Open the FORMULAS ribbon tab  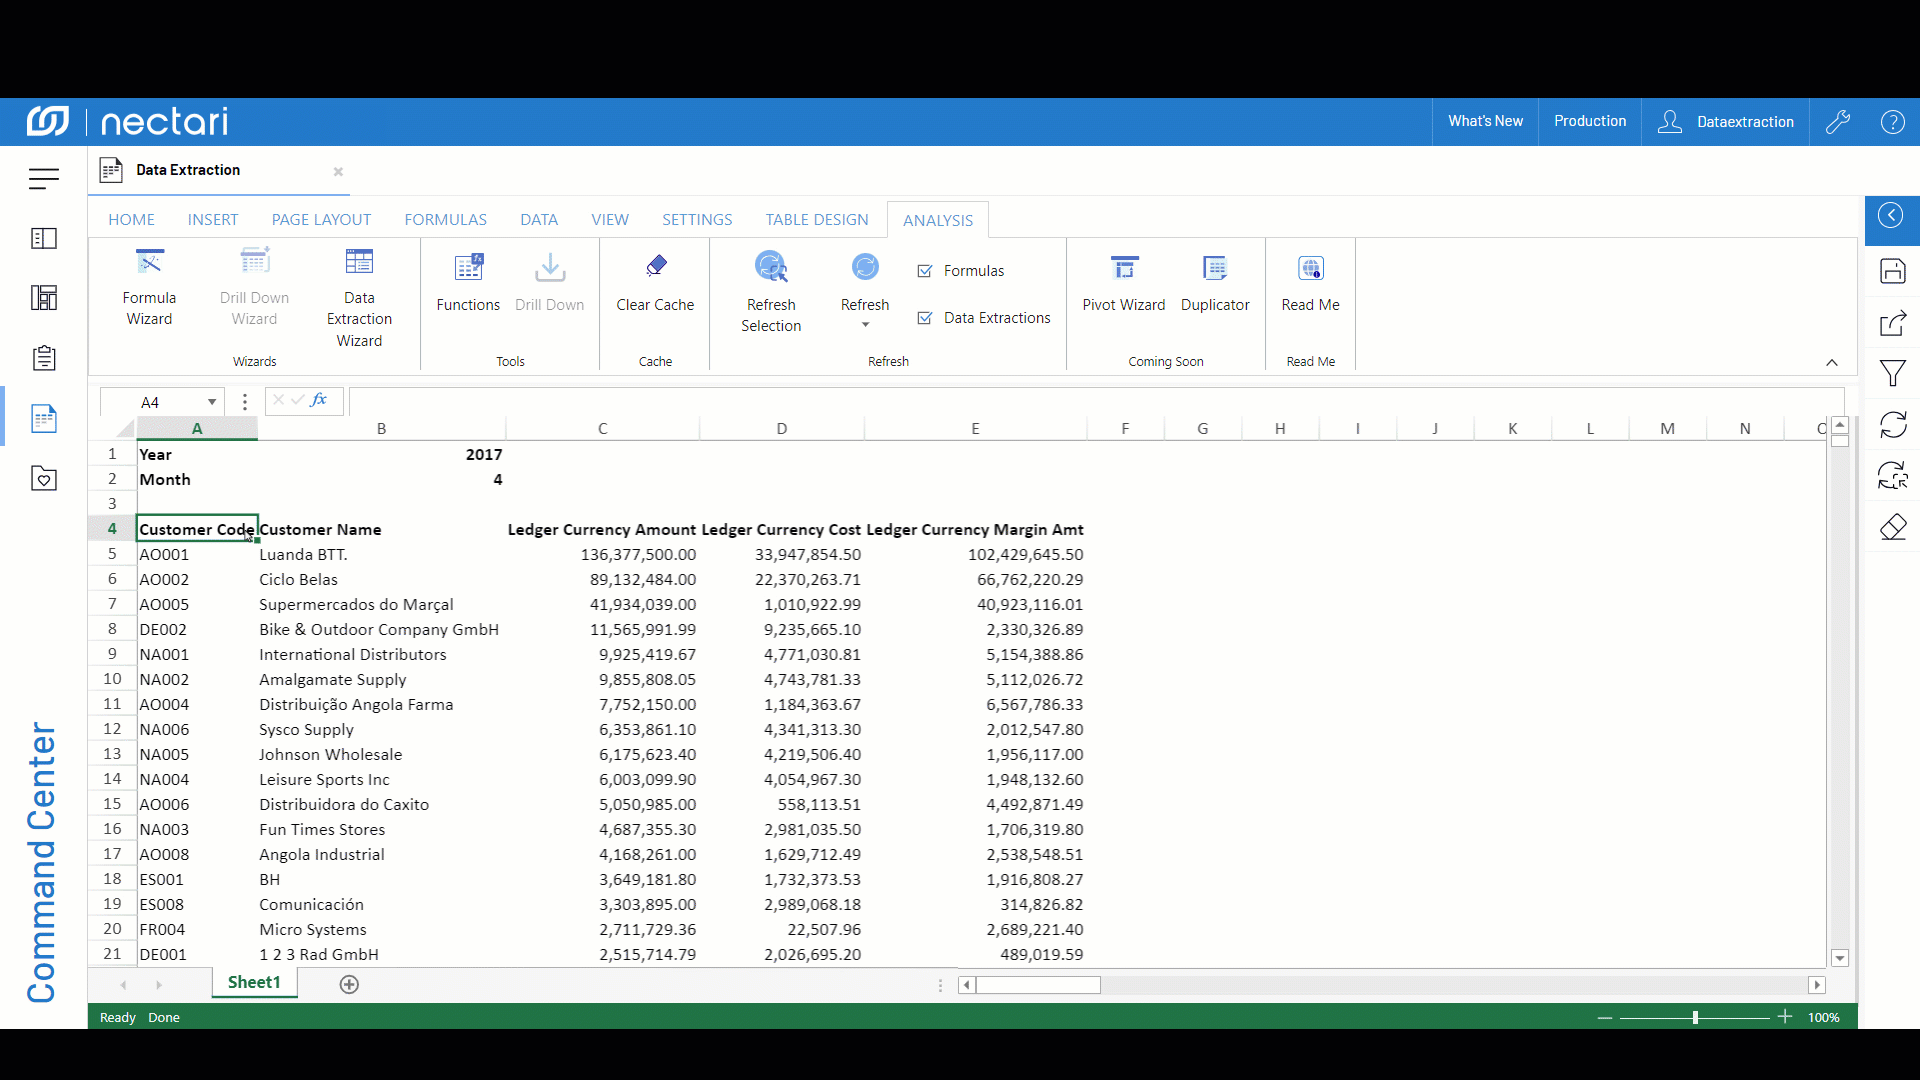445,220
